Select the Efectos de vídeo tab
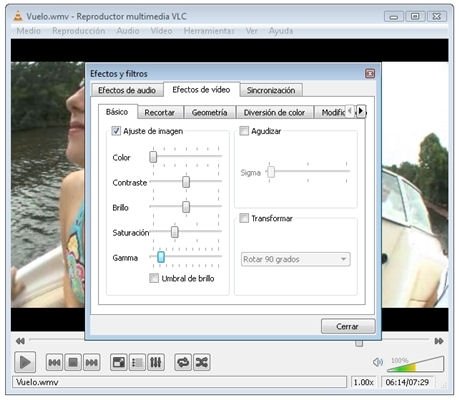Screen dimensions: 459x400 click(x=201, y=90)
